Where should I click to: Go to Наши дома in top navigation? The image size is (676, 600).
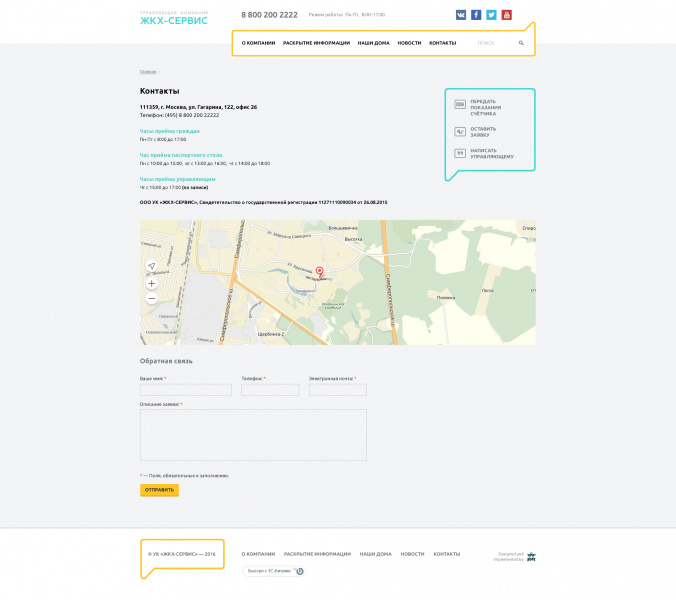click(373, 43)
